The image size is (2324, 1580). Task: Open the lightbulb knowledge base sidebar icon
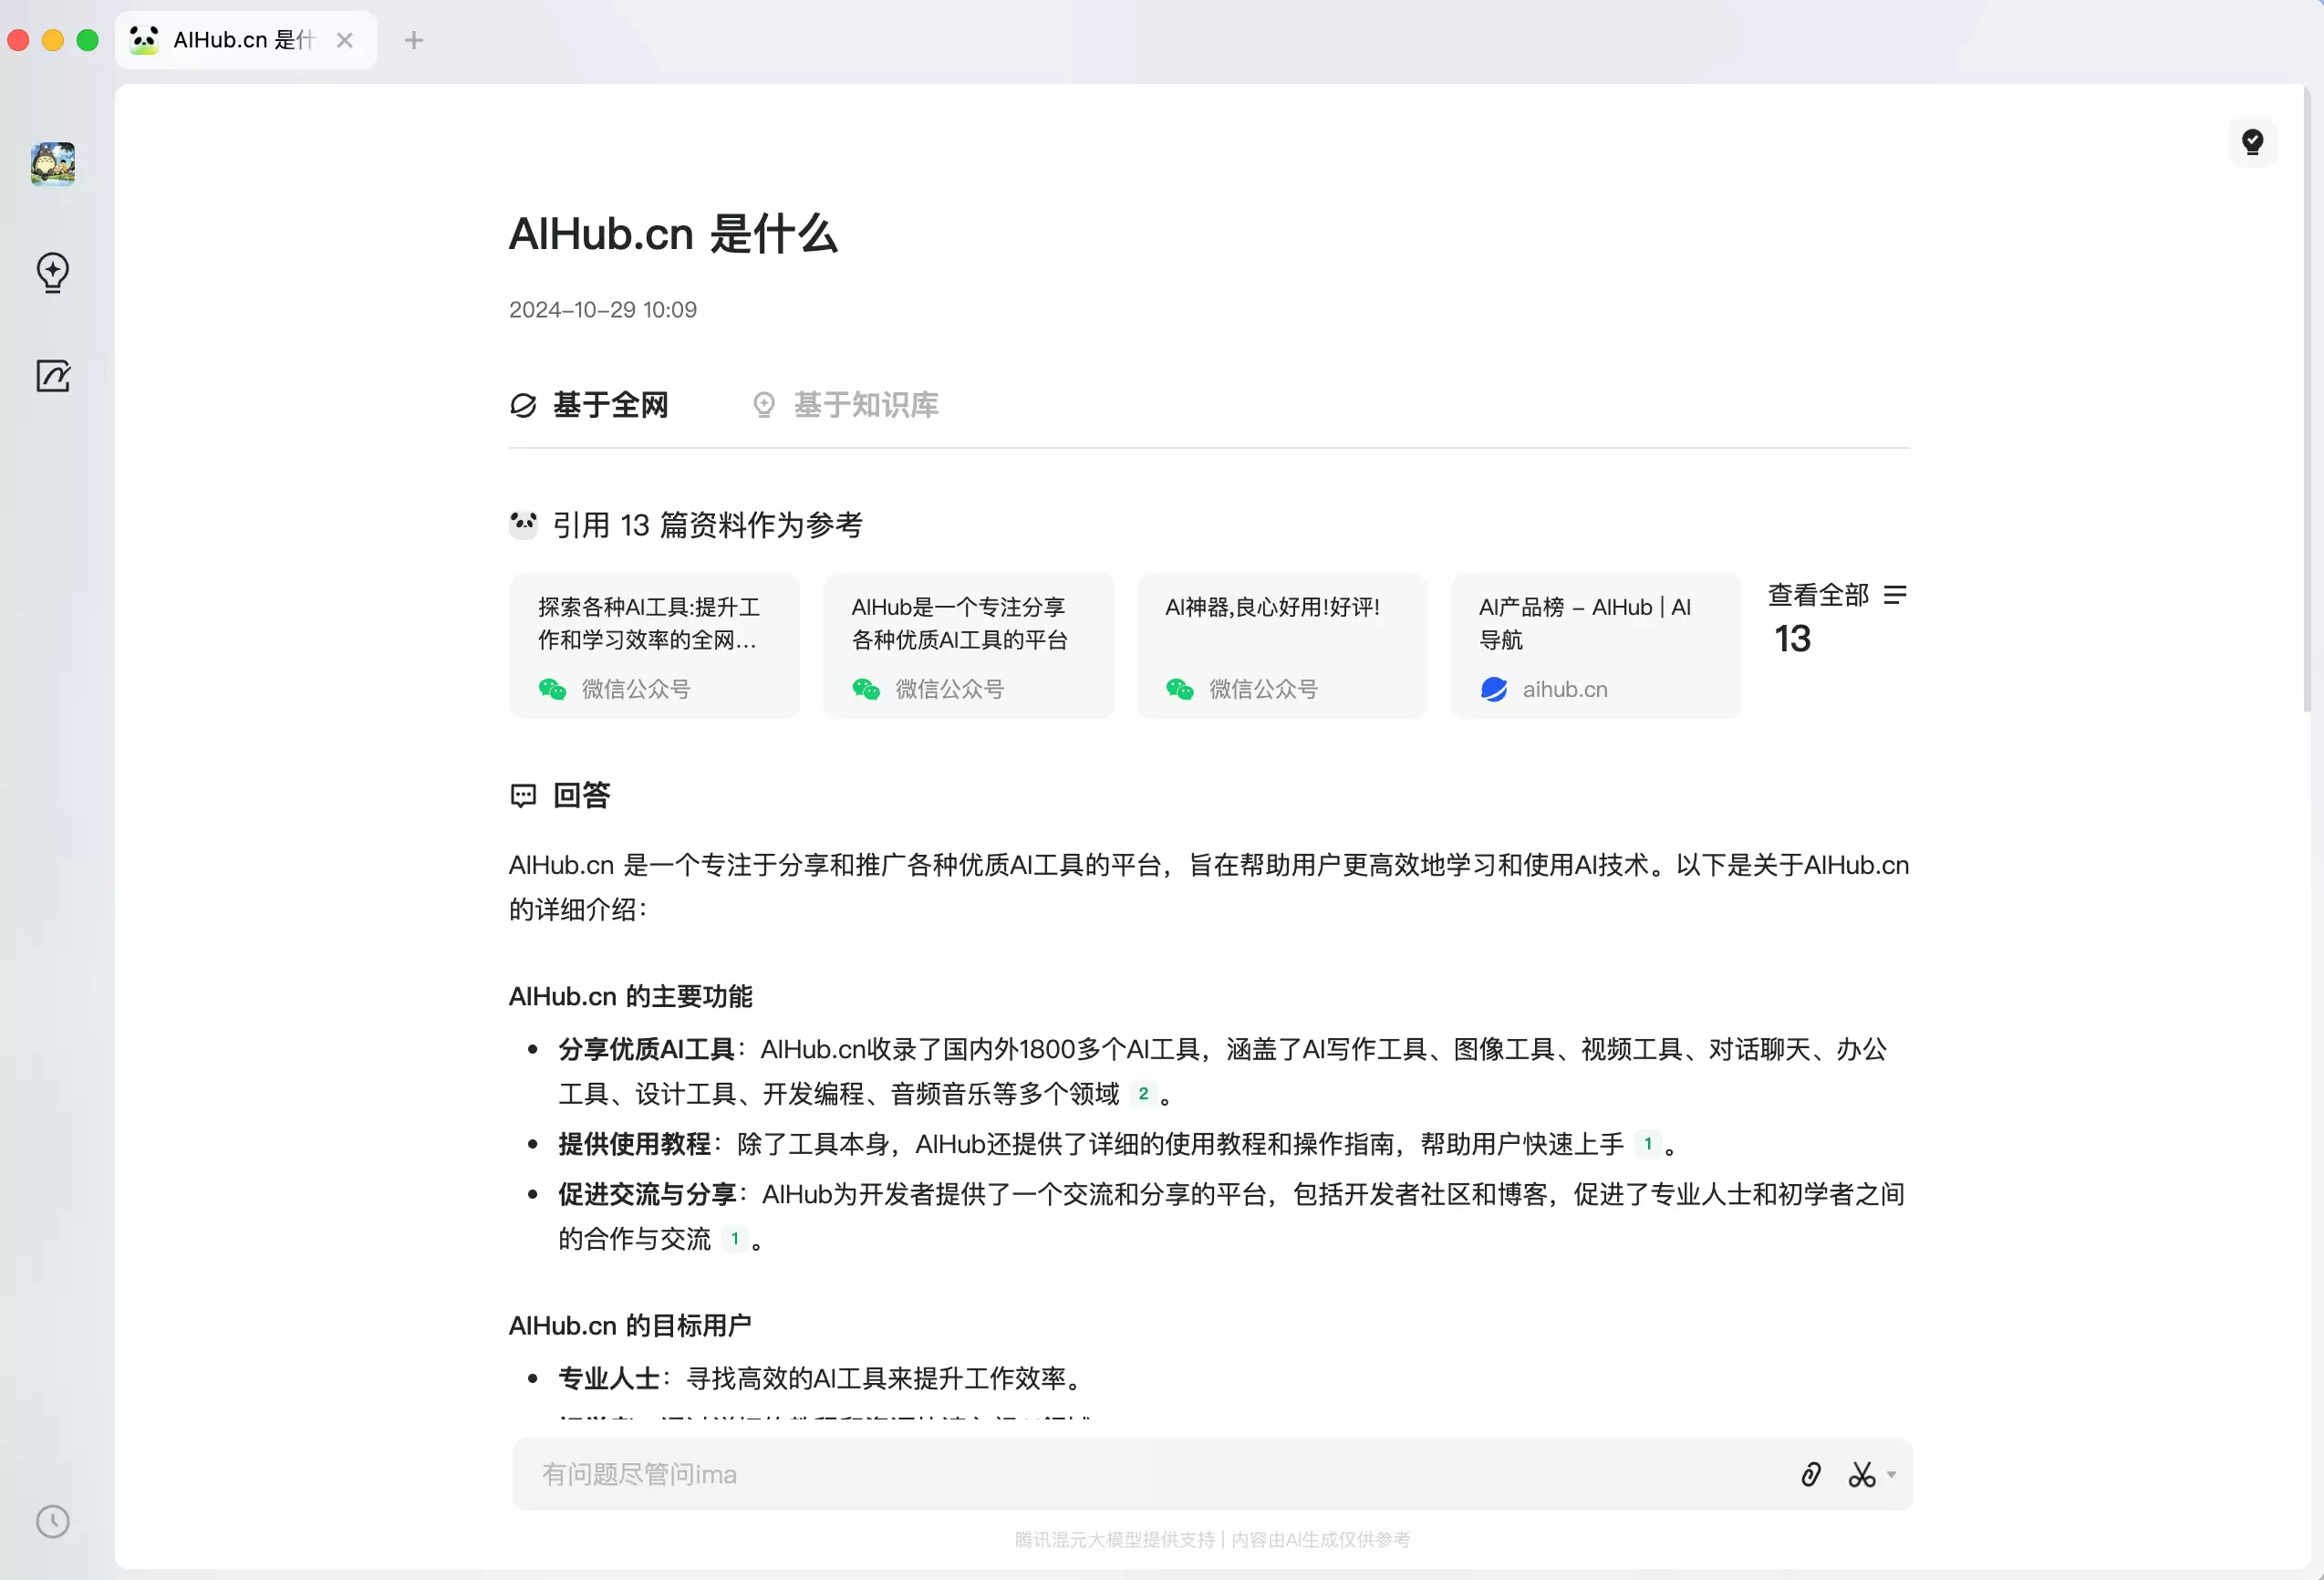pos(52,272)
